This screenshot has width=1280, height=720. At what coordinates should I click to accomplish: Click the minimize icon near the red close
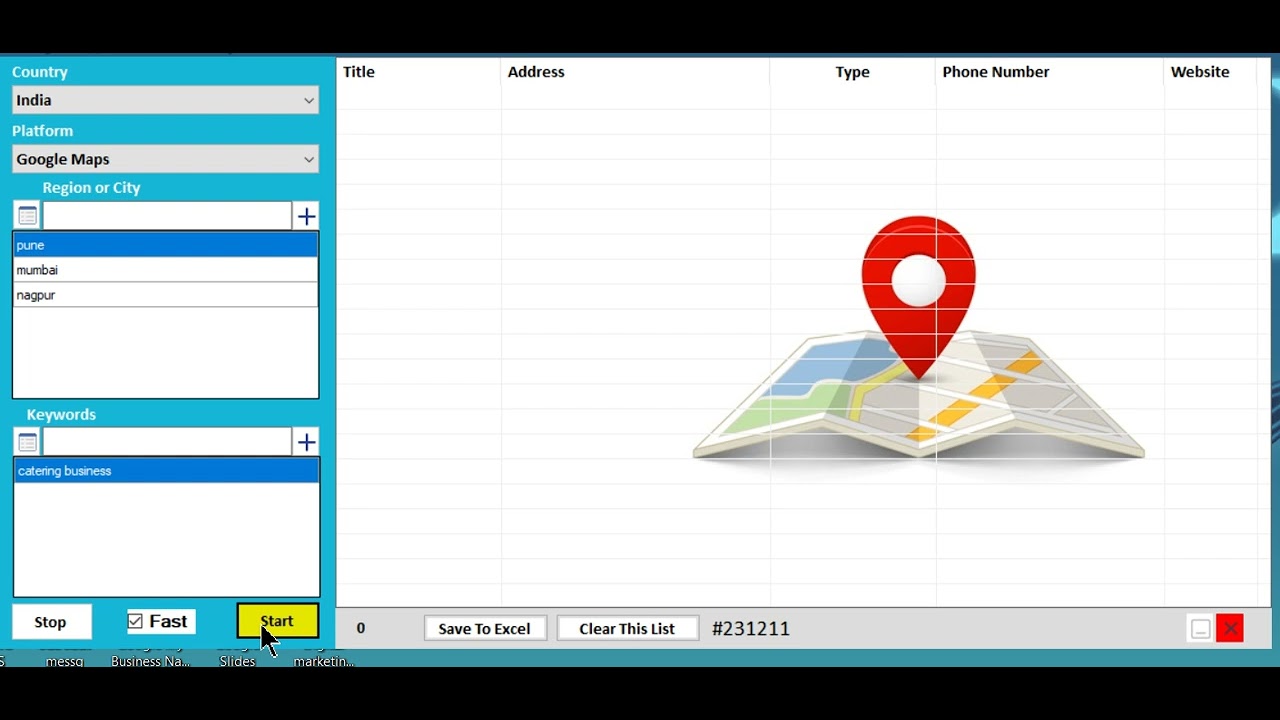pyautogui.click(x=1201, y=629)
